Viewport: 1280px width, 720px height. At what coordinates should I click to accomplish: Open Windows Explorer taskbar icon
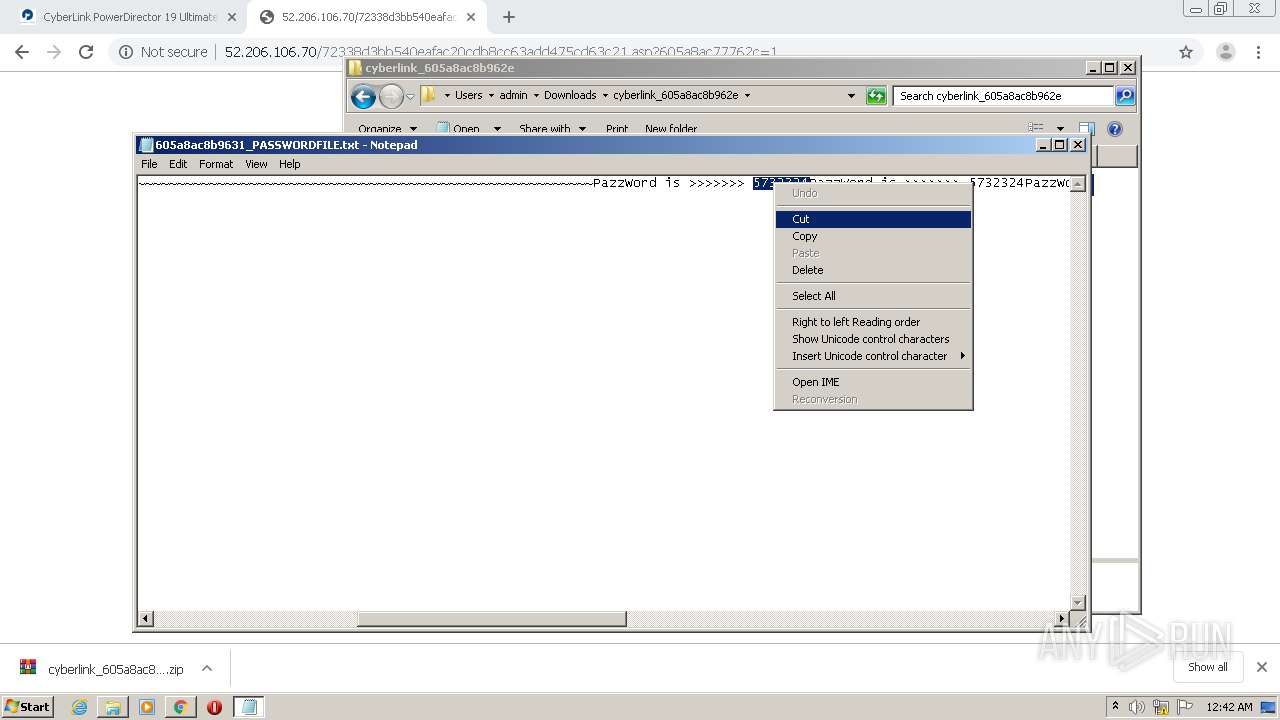[x=113, y=707]
